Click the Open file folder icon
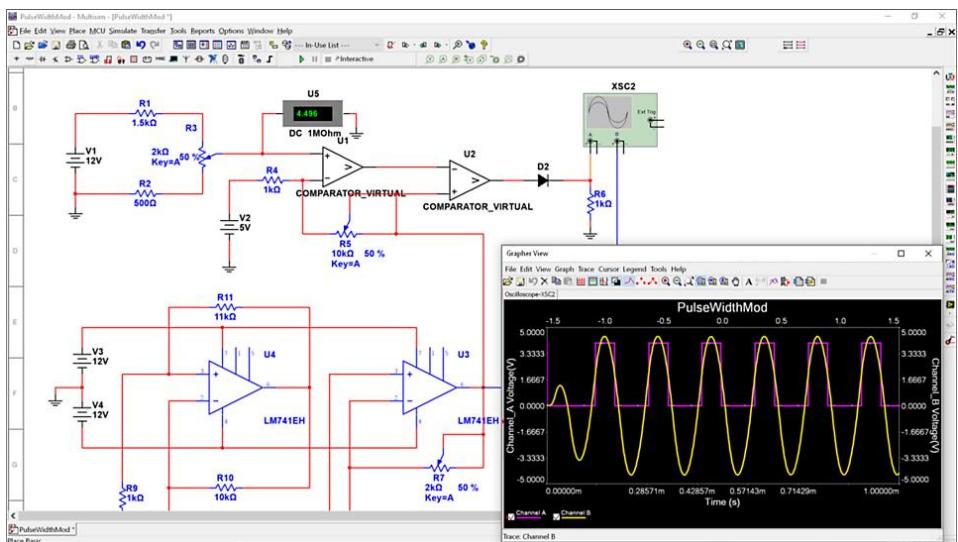Viewport: 958px width, 542px height. pos(29,46)
